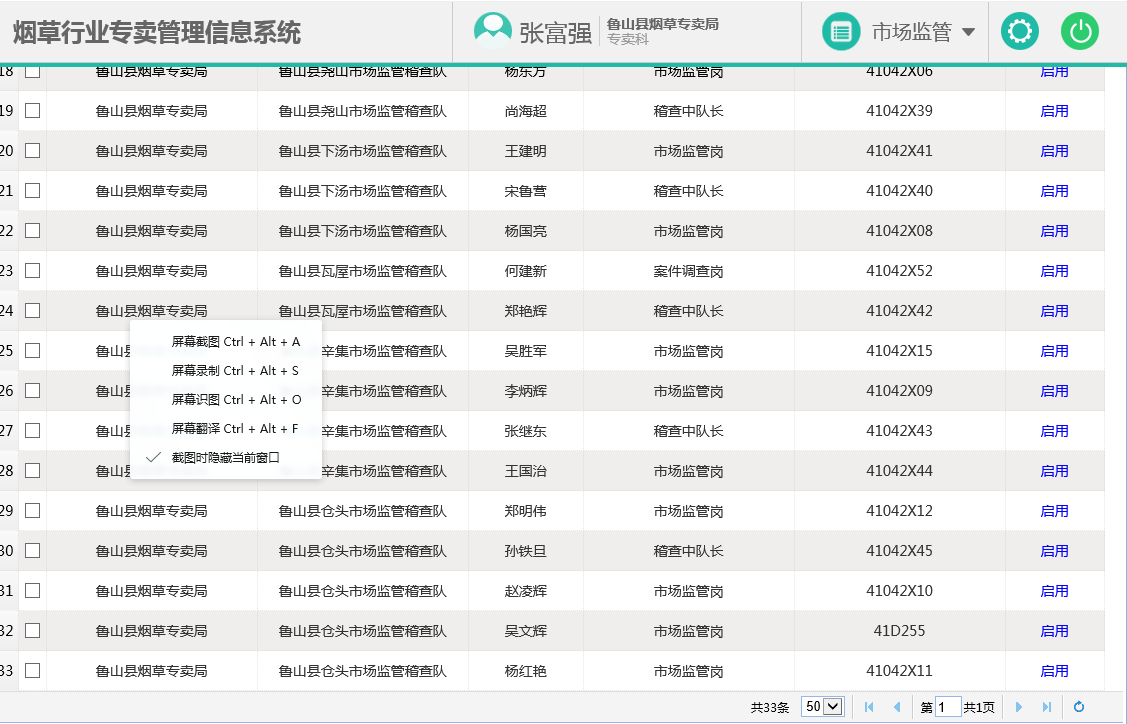Click the user avatar icon beside 张富强
The image size is (1127, 724).
tap(492, 32)
